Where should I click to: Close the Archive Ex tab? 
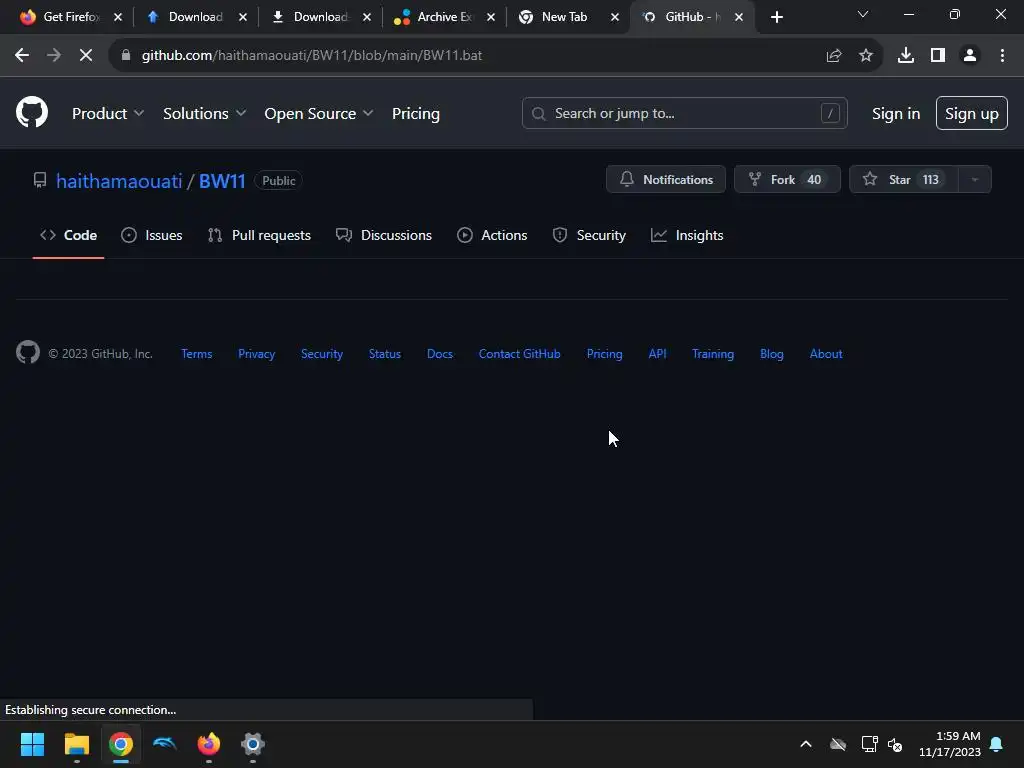491,18
